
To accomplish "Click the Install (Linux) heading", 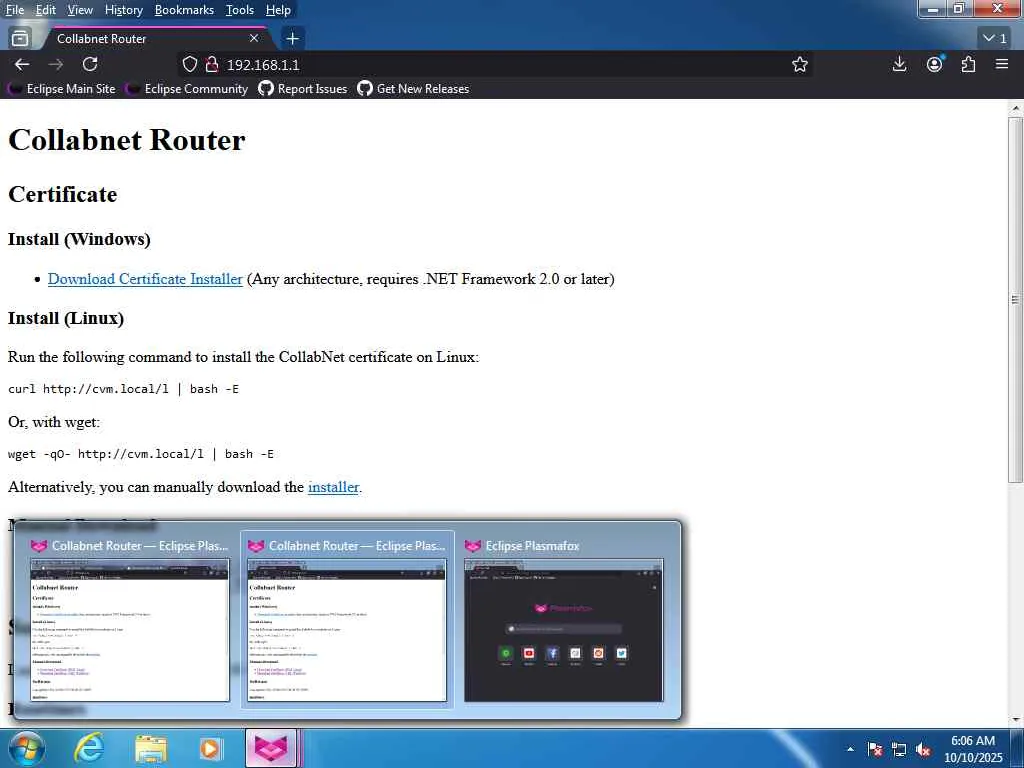I will tap(66, 318).
